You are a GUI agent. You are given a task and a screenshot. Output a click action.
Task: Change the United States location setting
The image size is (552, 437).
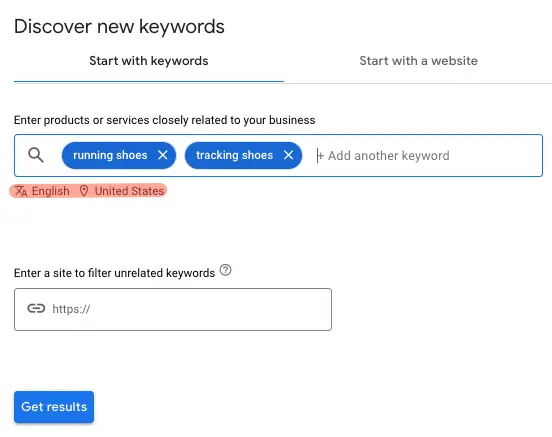(129, 191)
